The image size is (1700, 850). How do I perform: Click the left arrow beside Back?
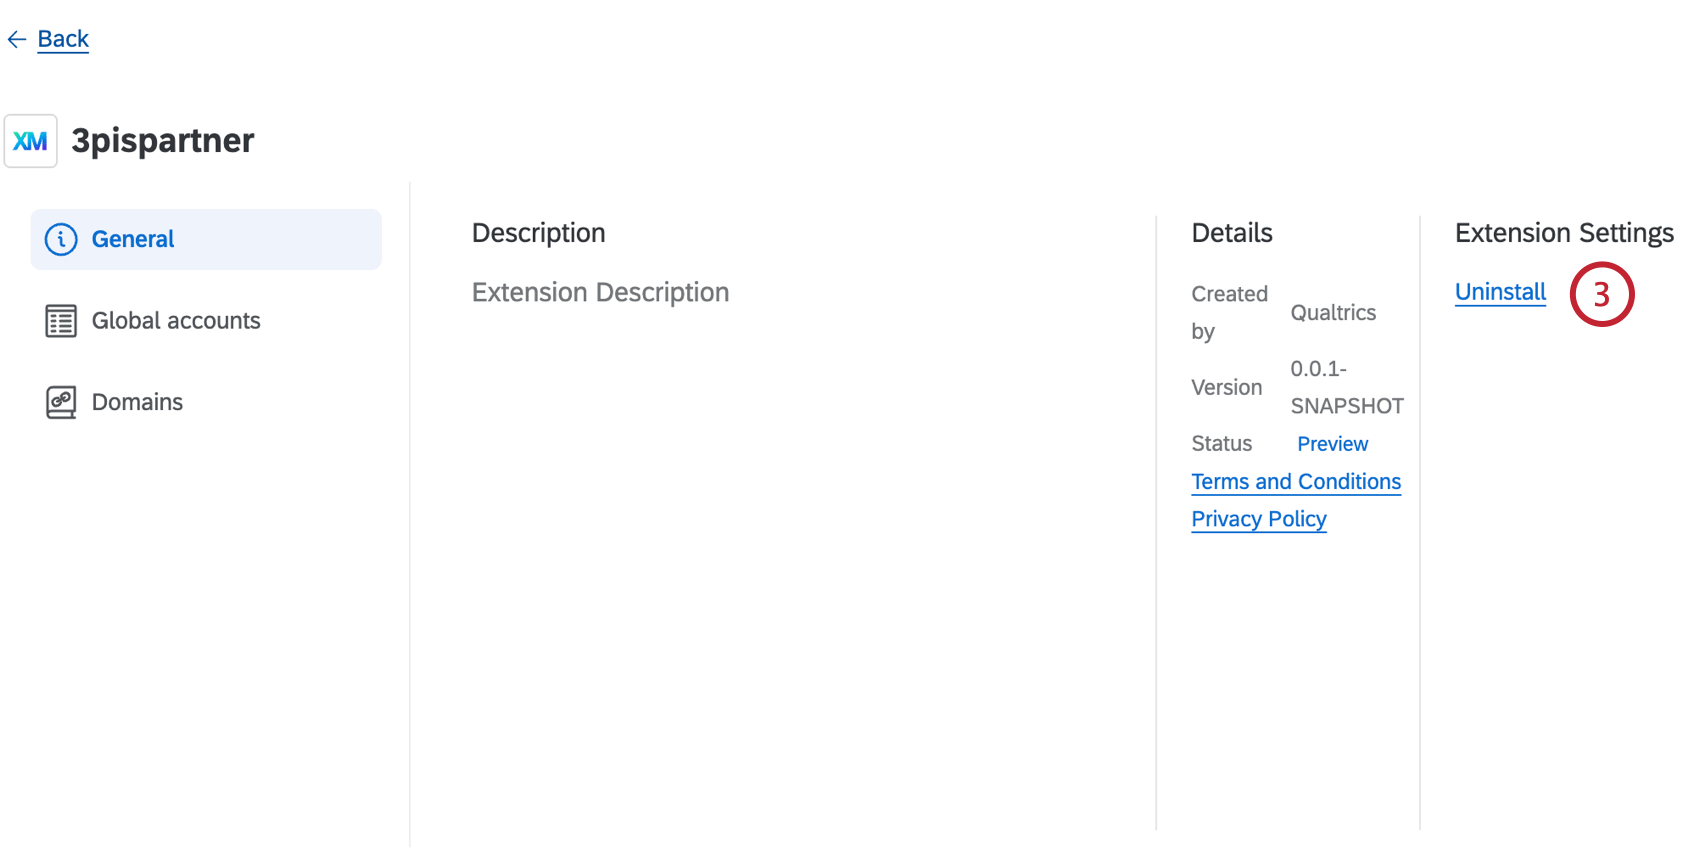click(x=16, y=38)
